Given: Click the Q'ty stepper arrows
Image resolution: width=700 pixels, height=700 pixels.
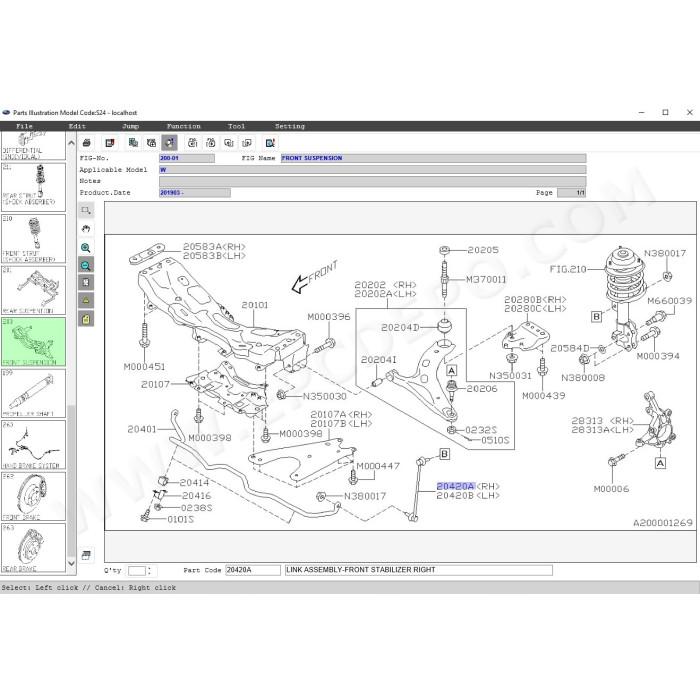Looking at the screenshot, I should pos(149,571).
